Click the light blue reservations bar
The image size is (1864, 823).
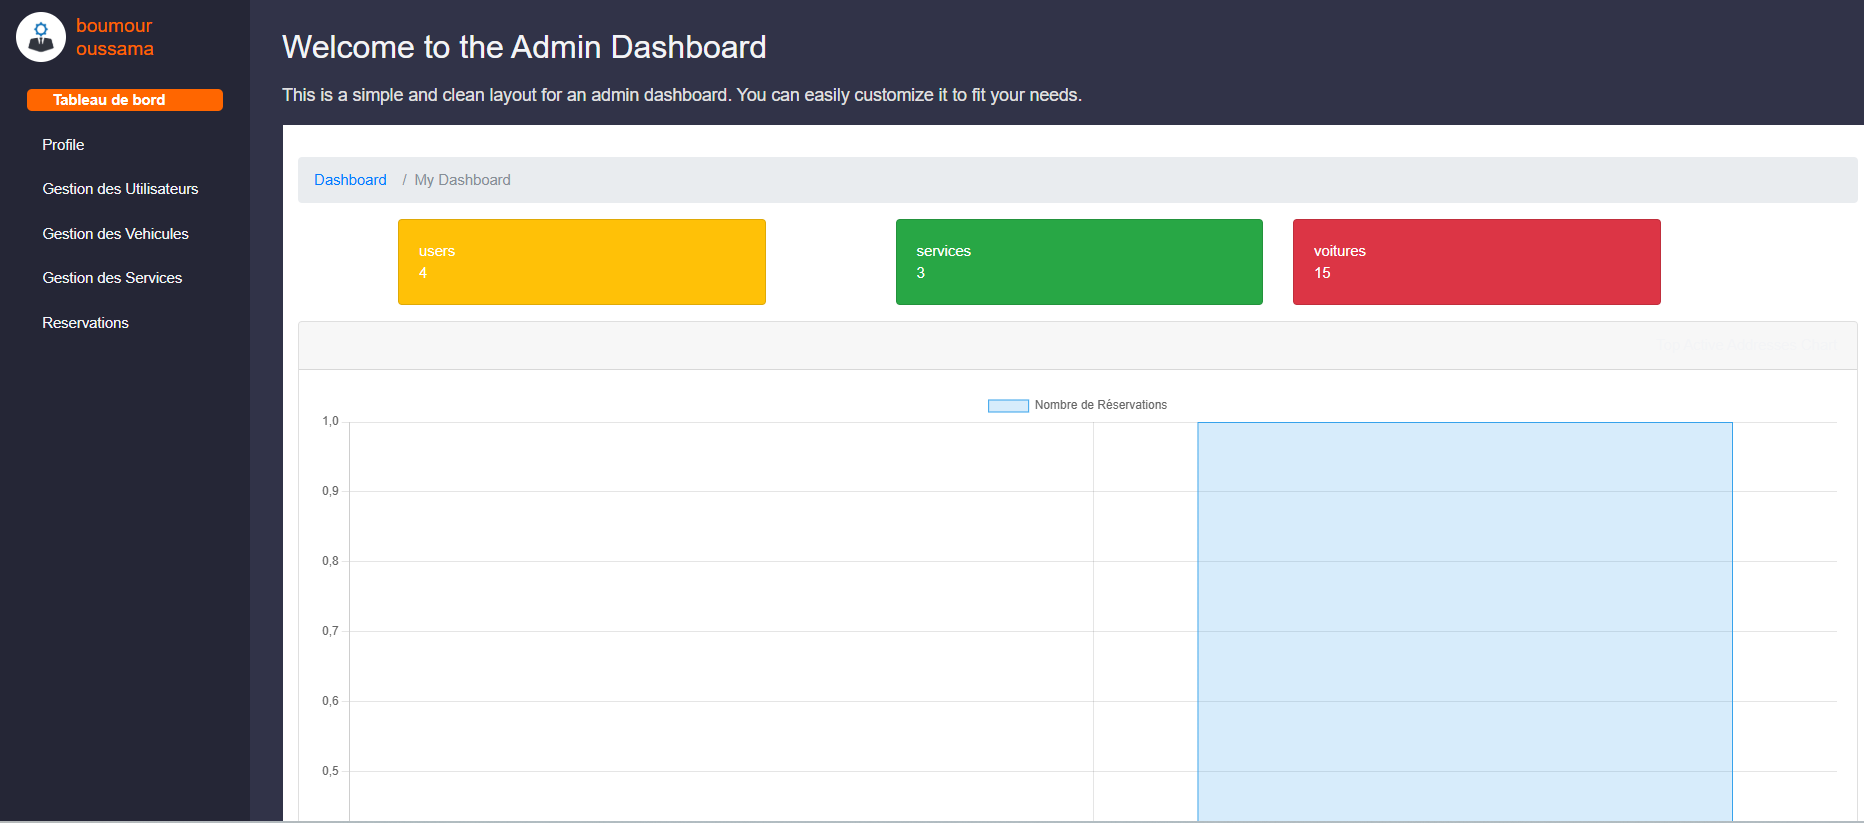pyautogui.click(x=1464, y=620)
